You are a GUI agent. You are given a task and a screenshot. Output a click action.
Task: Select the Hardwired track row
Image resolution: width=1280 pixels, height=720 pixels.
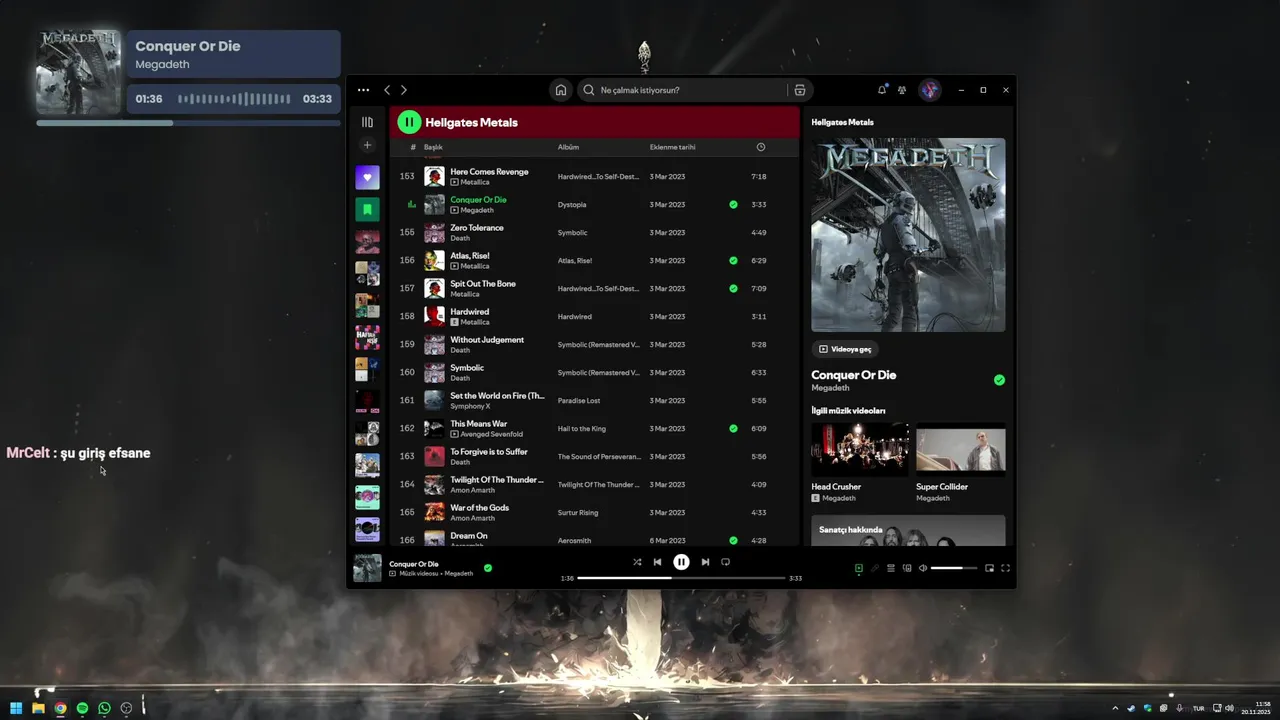(594, 316)
